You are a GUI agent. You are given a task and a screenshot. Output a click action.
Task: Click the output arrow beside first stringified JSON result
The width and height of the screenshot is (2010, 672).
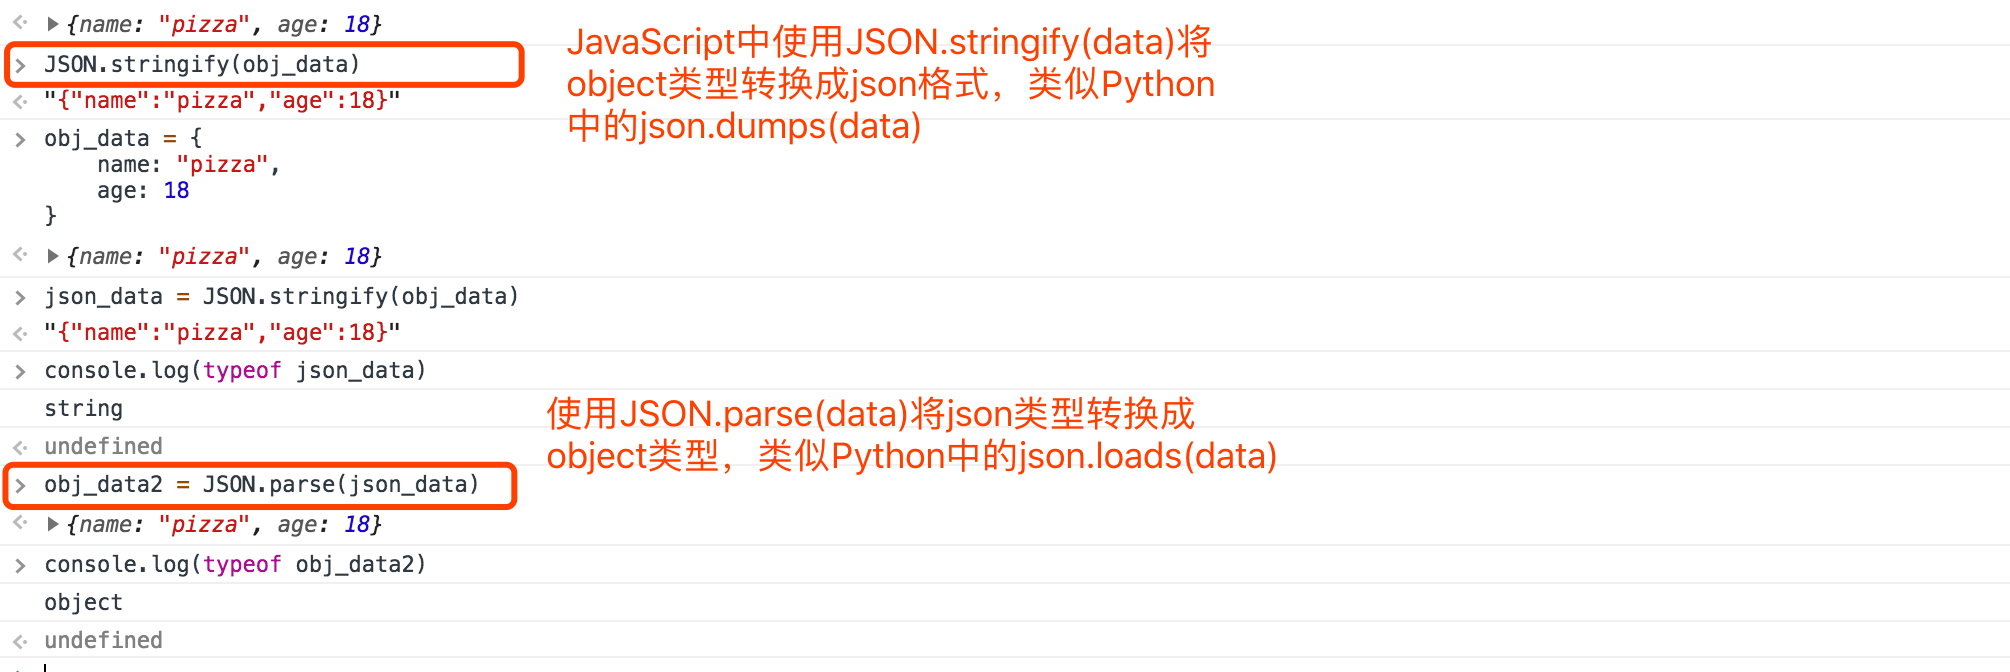point(20,101)
